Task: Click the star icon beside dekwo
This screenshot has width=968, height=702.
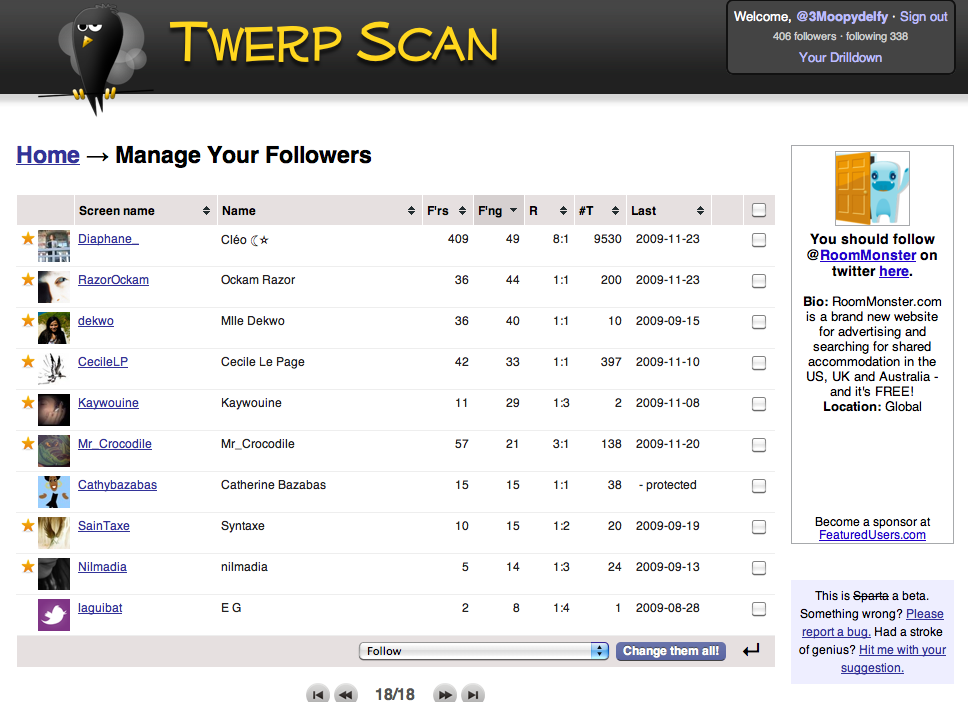Action: (x=28, y=320)
